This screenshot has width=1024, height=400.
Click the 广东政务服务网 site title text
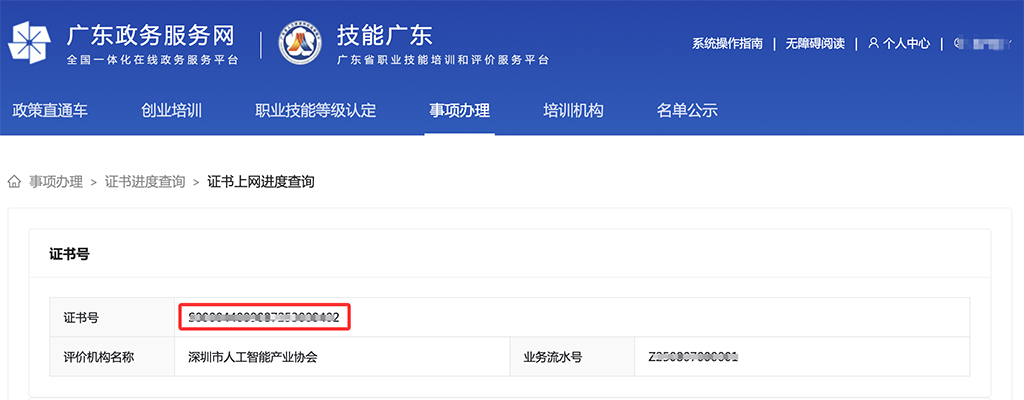[150, 35]
